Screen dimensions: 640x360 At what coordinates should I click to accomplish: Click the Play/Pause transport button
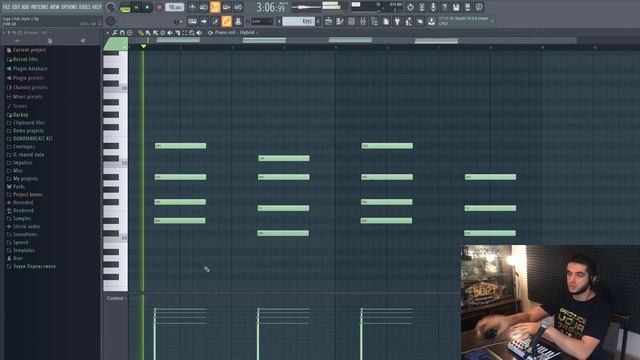click(x=136, y=7)
